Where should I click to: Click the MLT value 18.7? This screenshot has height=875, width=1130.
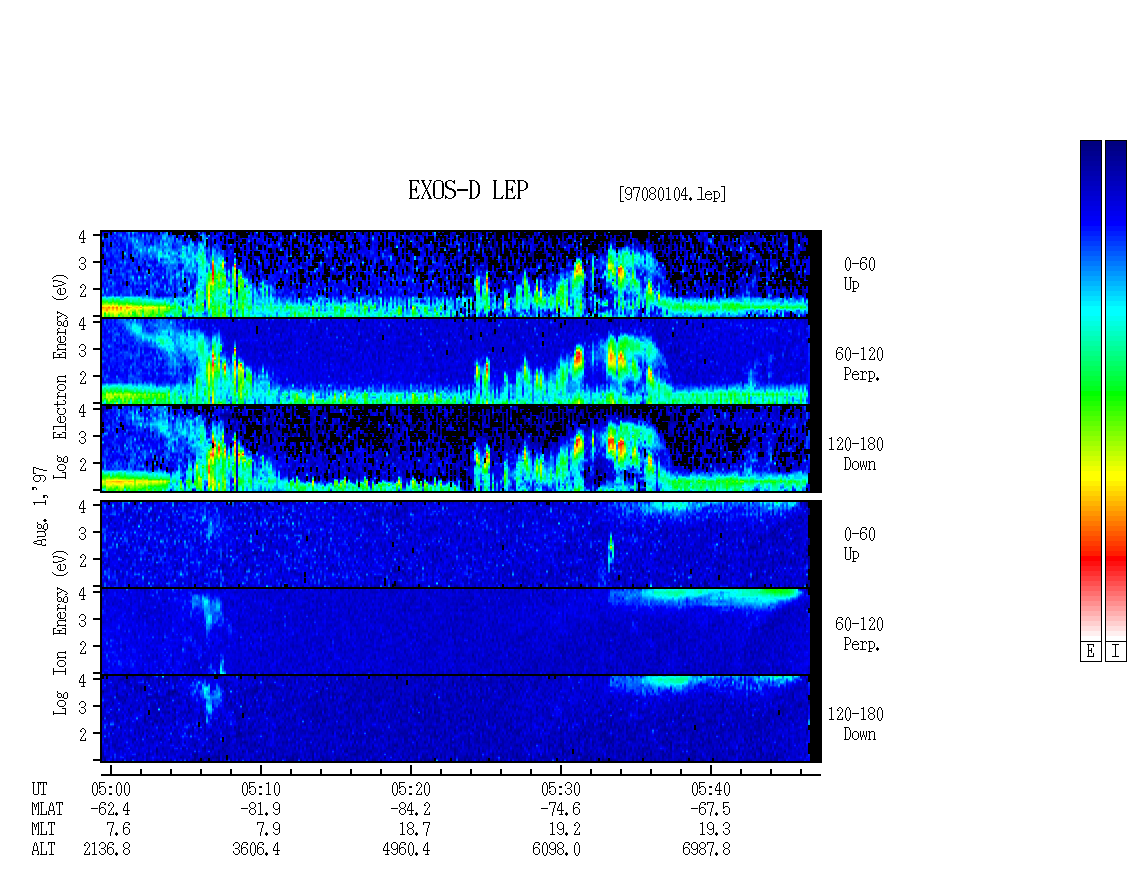pyautogui.click(x=414, y=830)
